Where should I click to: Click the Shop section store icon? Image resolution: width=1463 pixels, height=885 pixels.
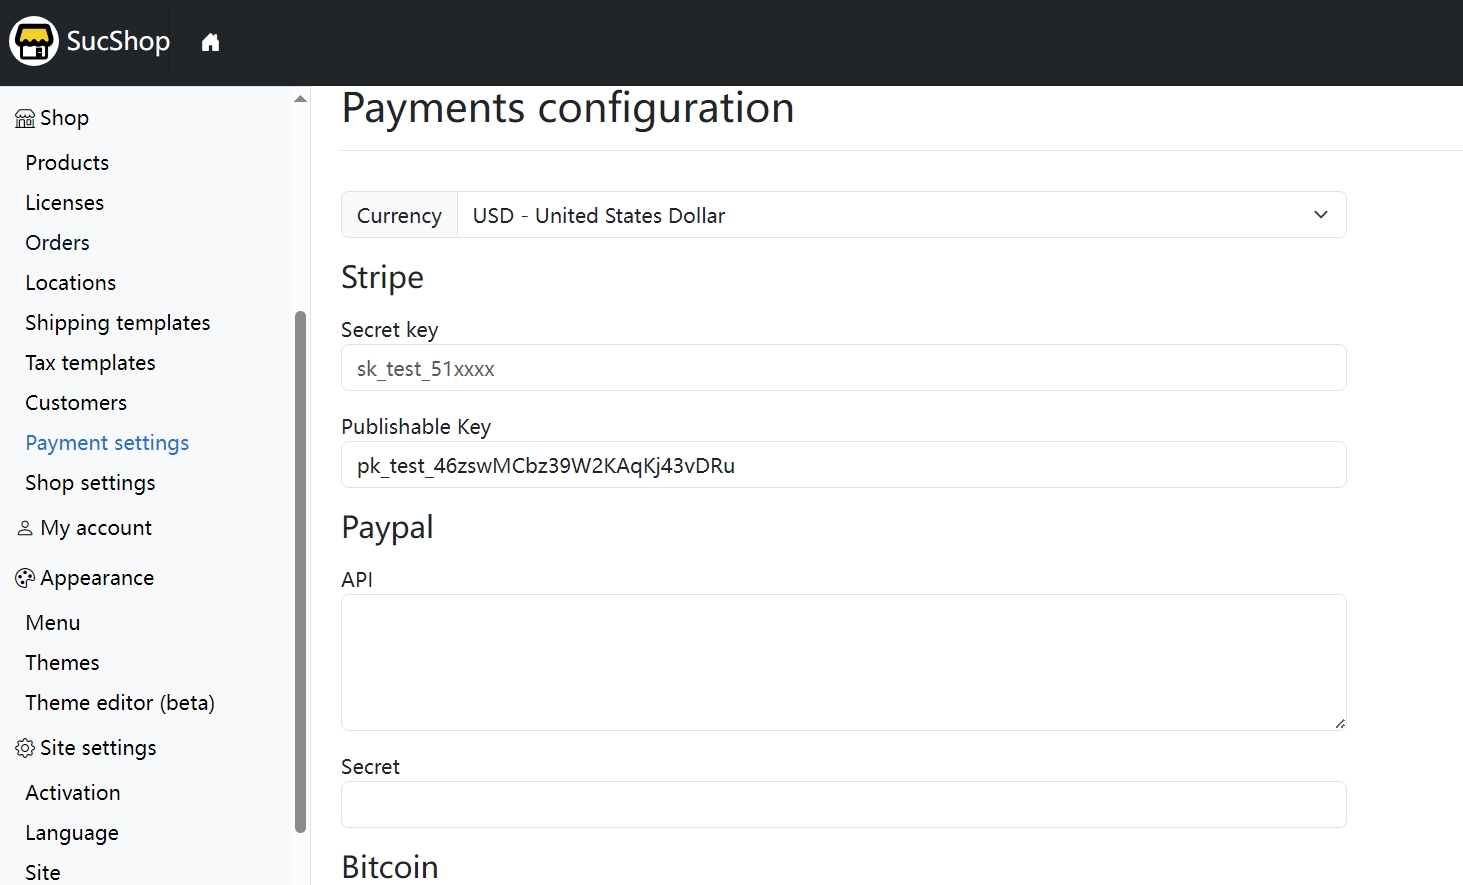coord(25,119)
